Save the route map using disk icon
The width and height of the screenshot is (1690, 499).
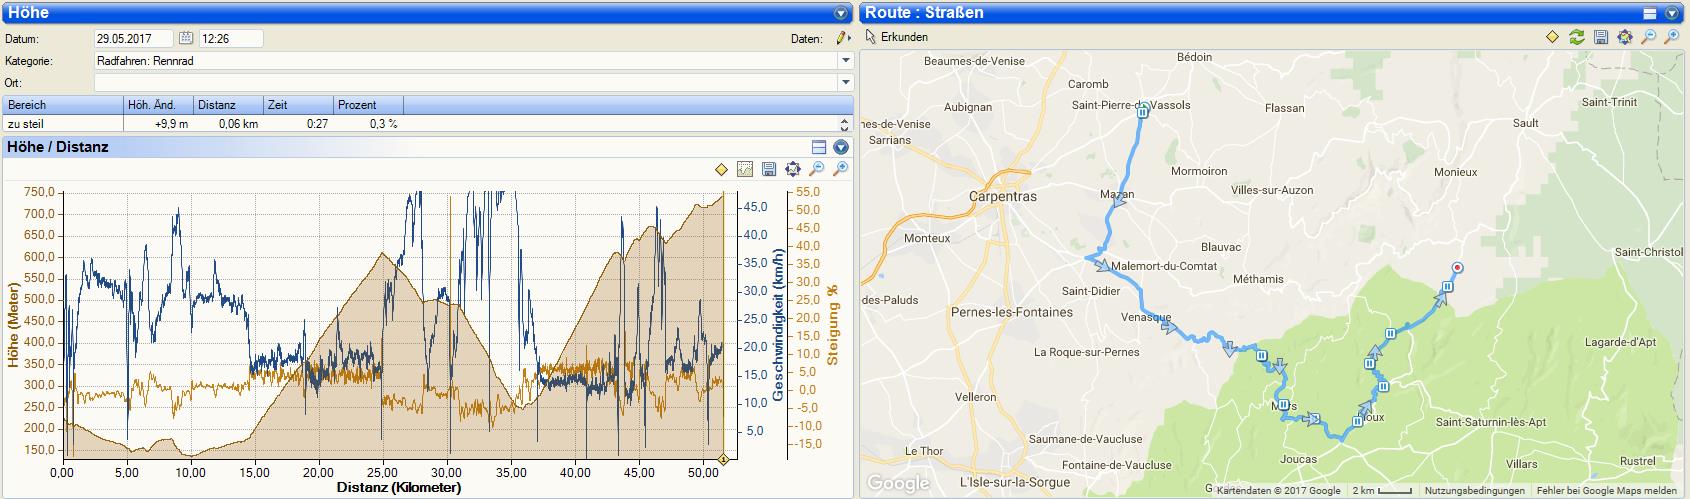1601,37
